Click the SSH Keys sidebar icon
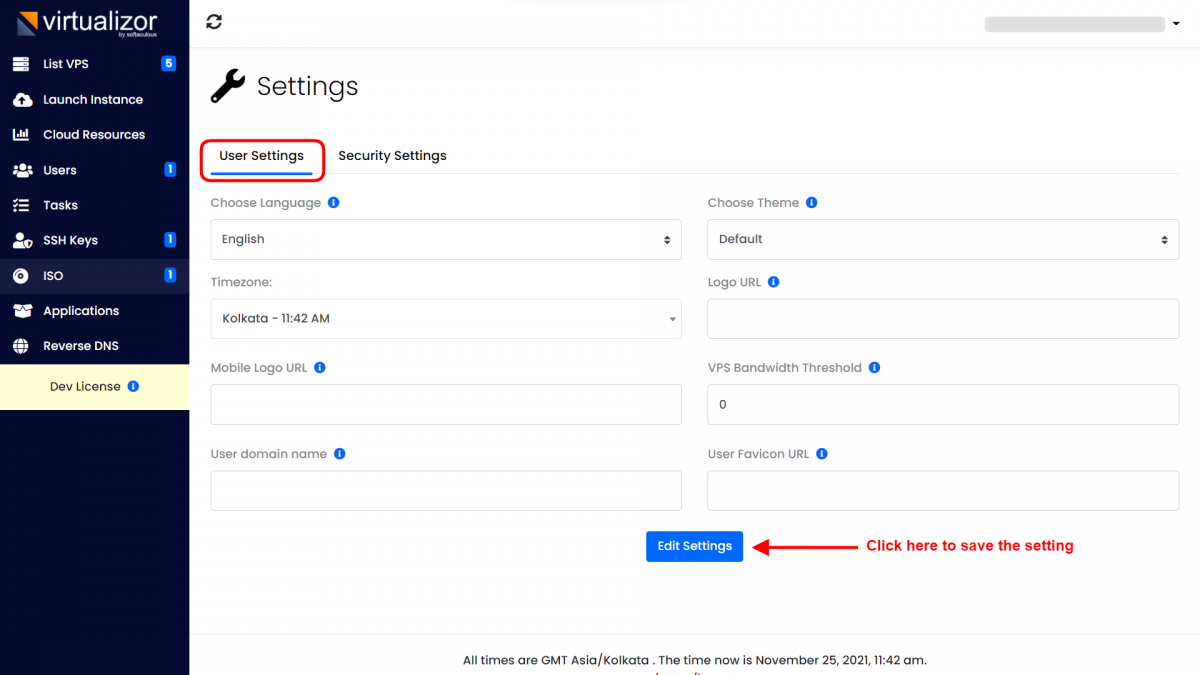1200x675 pixels. tap(22, 240)
